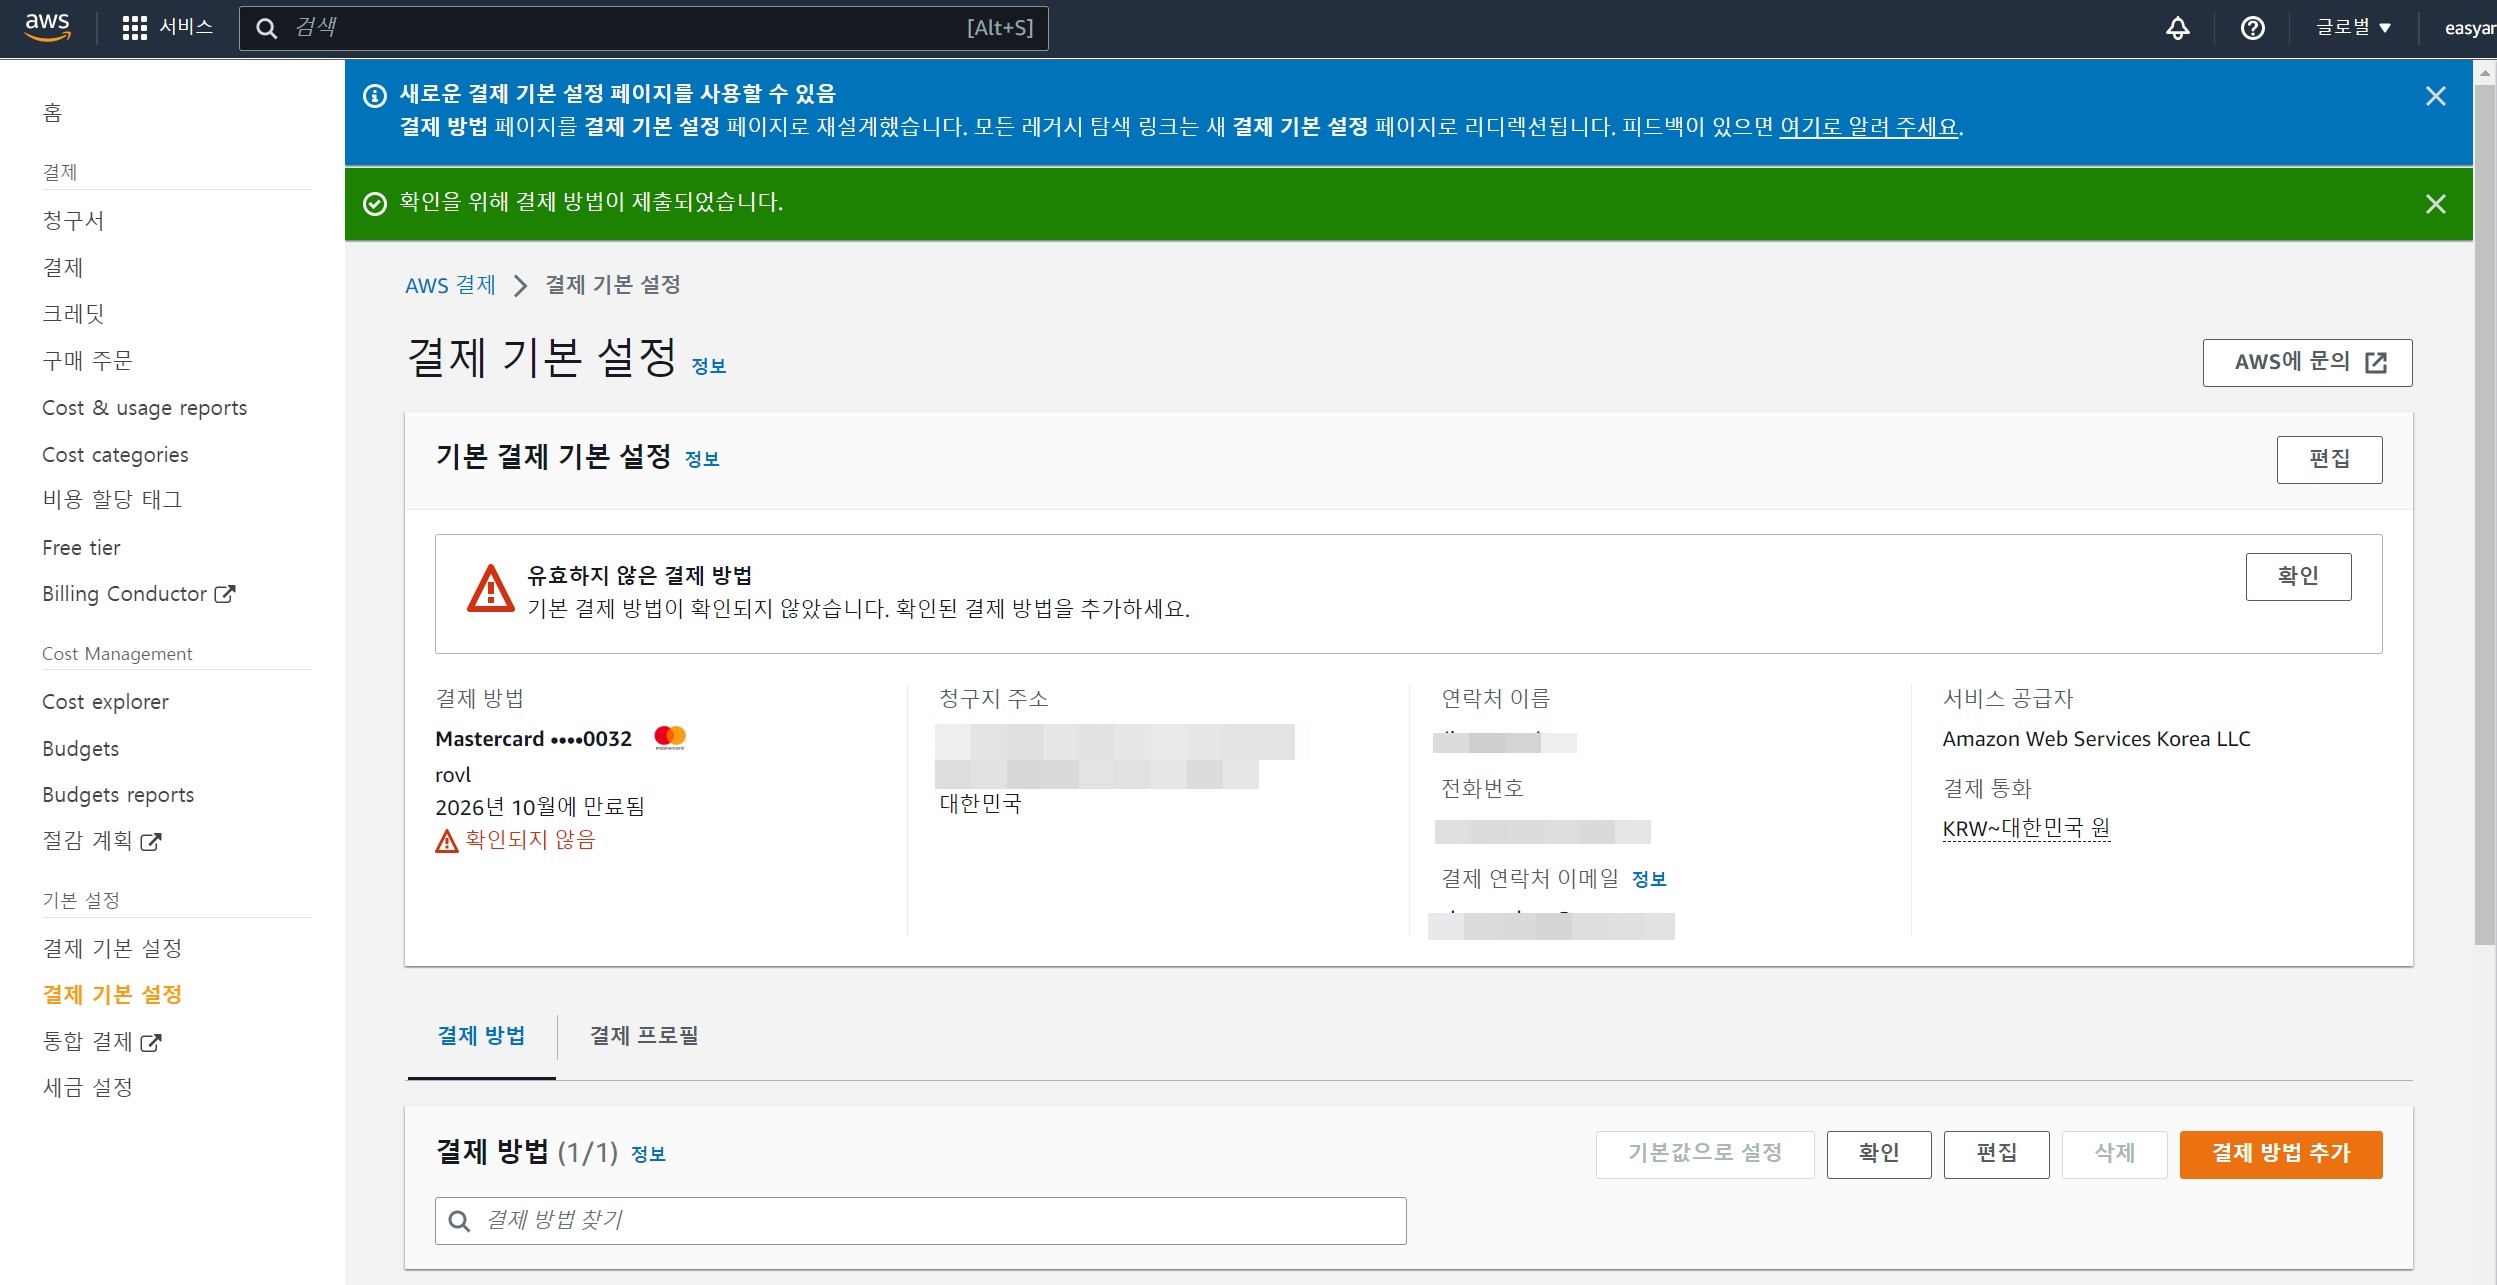The height and width of the screenshot is (1285, 2497).
Task: Open the non-highlighted 결제 기본 설정 sidebar item
Action: pos(112,948)
